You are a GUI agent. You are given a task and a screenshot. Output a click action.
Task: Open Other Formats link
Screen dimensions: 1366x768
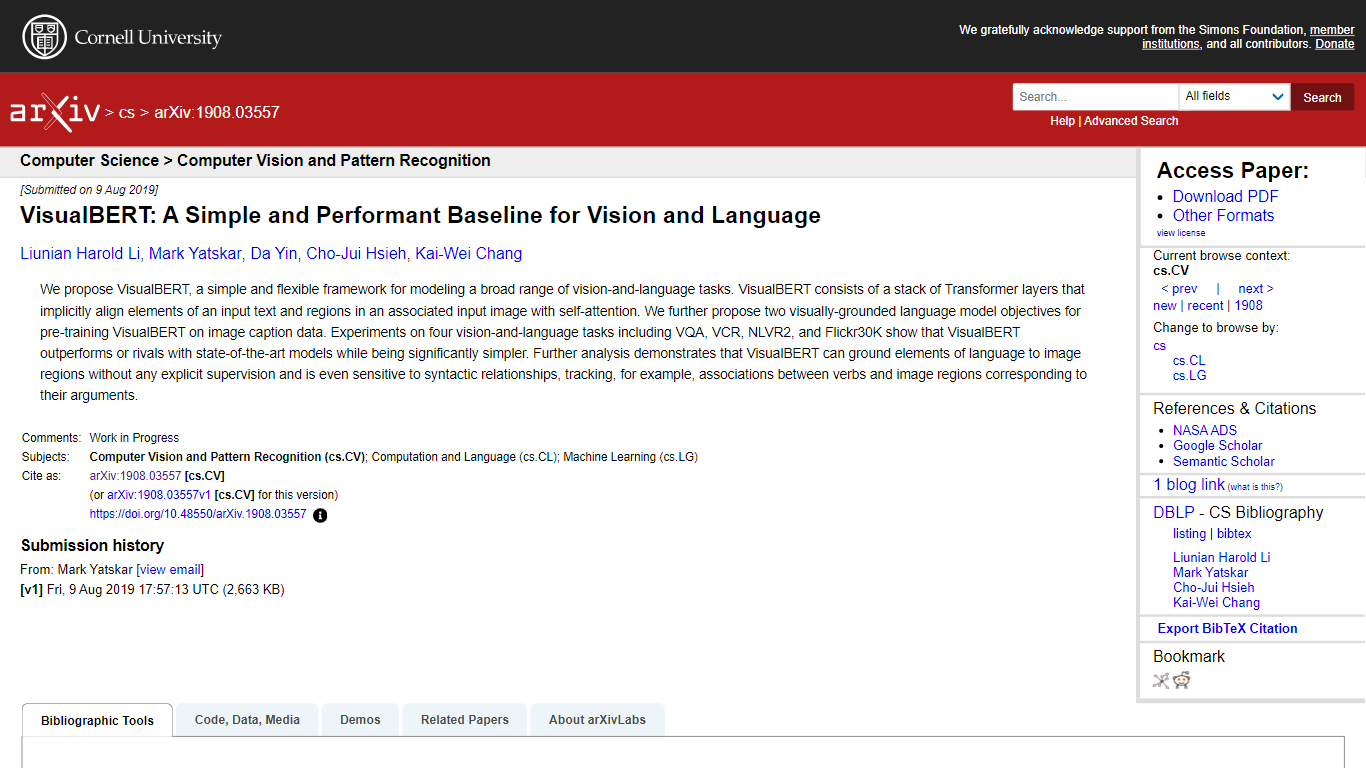[1223, 215]
